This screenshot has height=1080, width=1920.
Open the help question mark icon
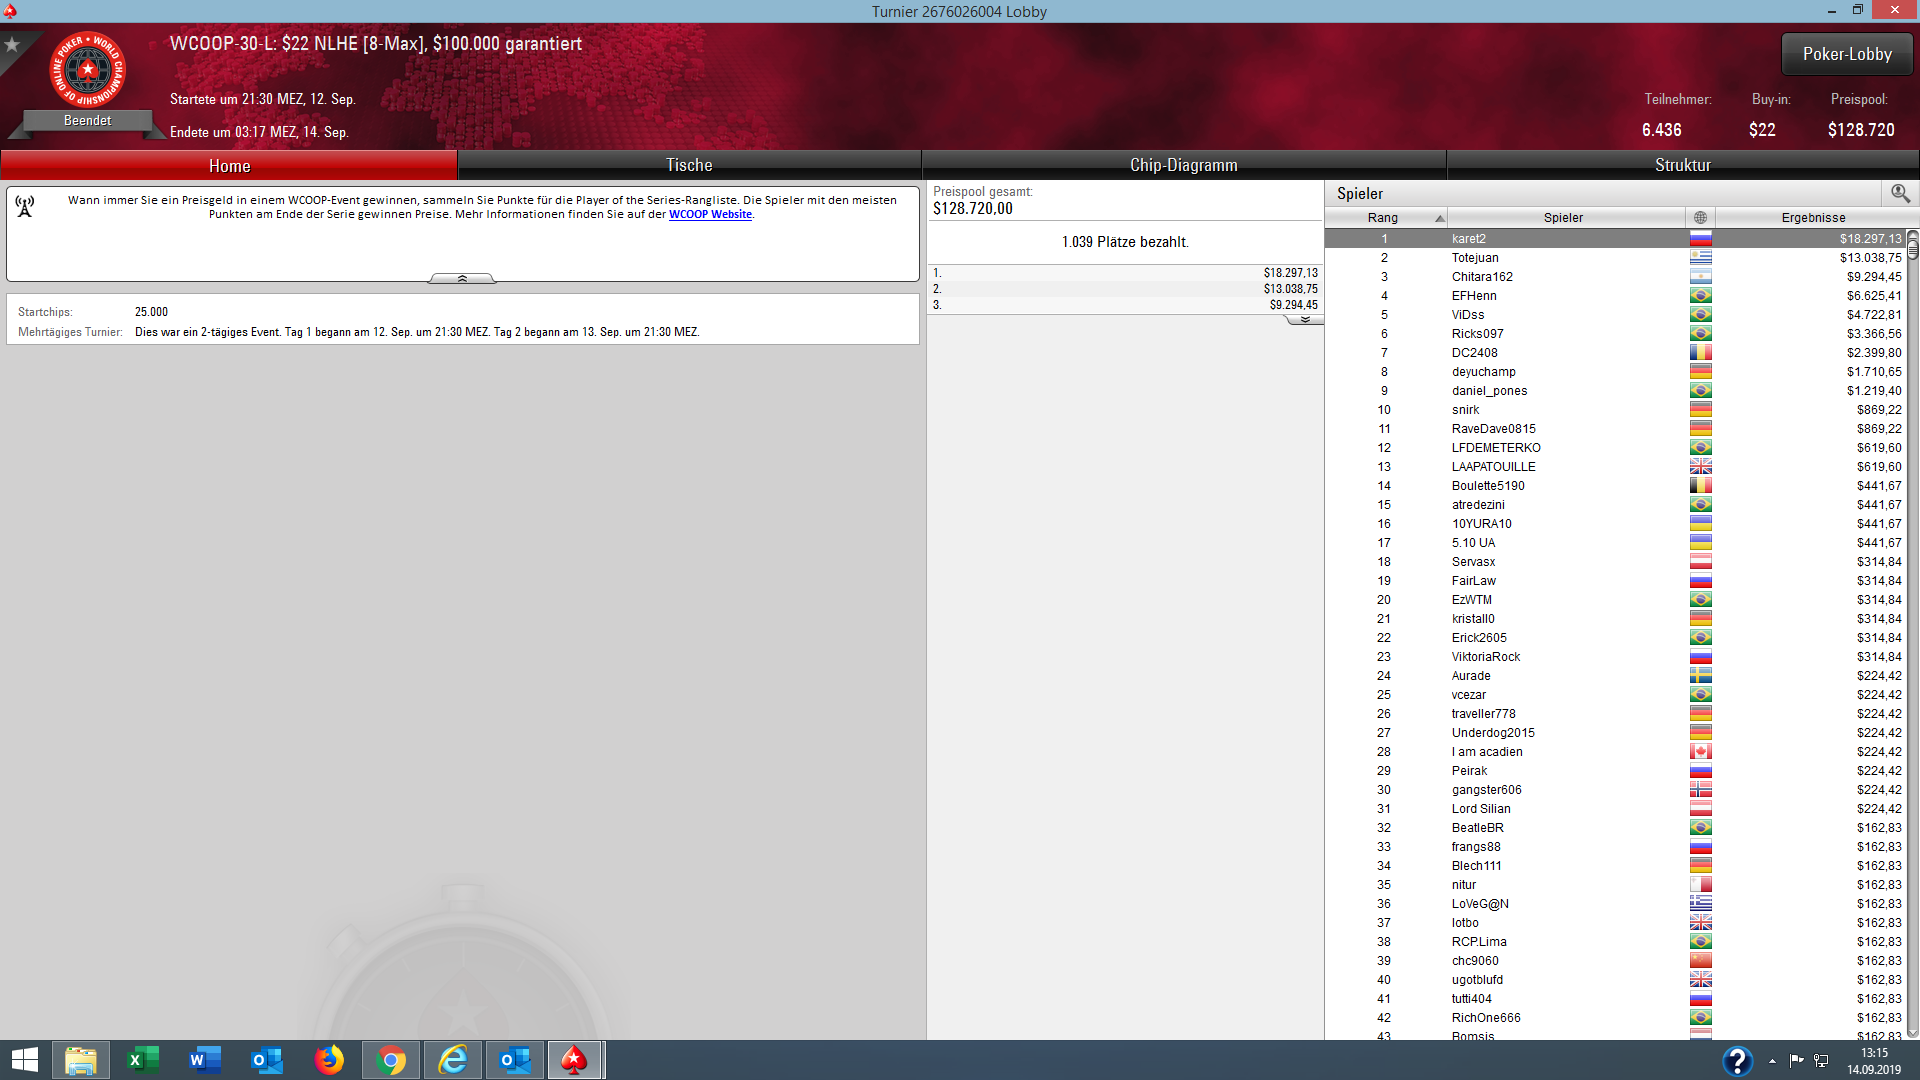click(x=1737, y=1060)
